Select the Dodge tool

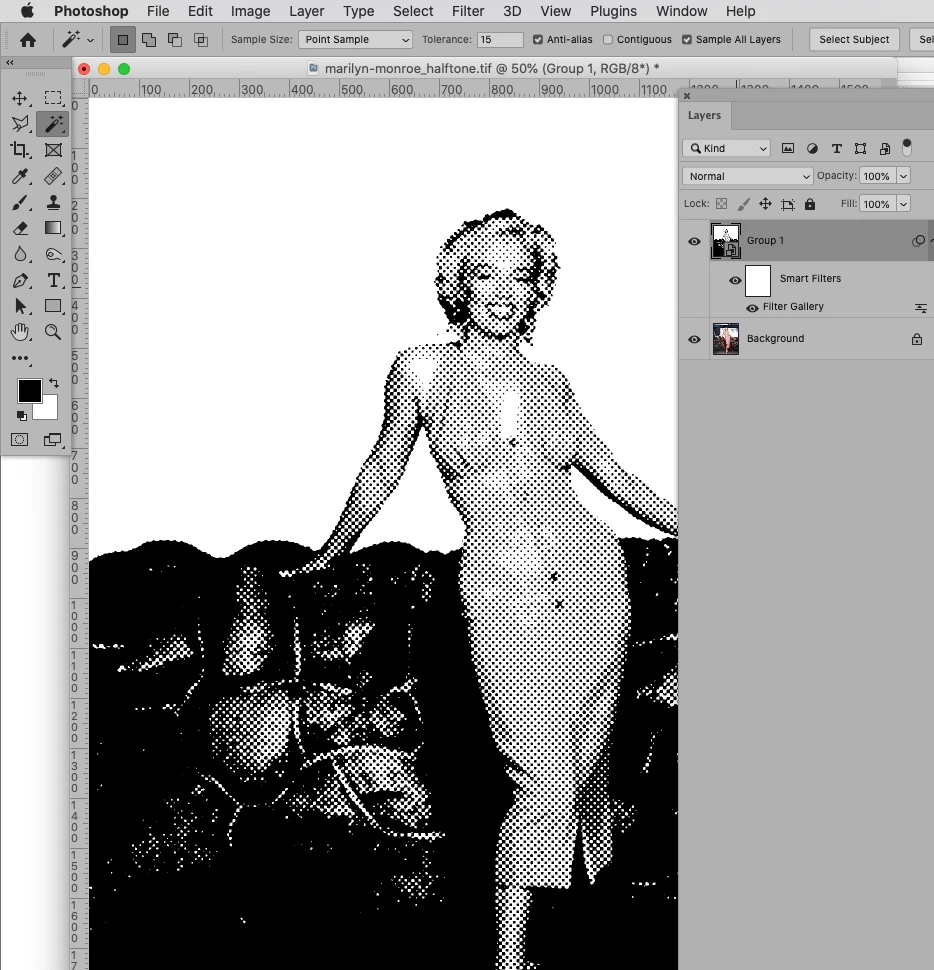(53, 254)
